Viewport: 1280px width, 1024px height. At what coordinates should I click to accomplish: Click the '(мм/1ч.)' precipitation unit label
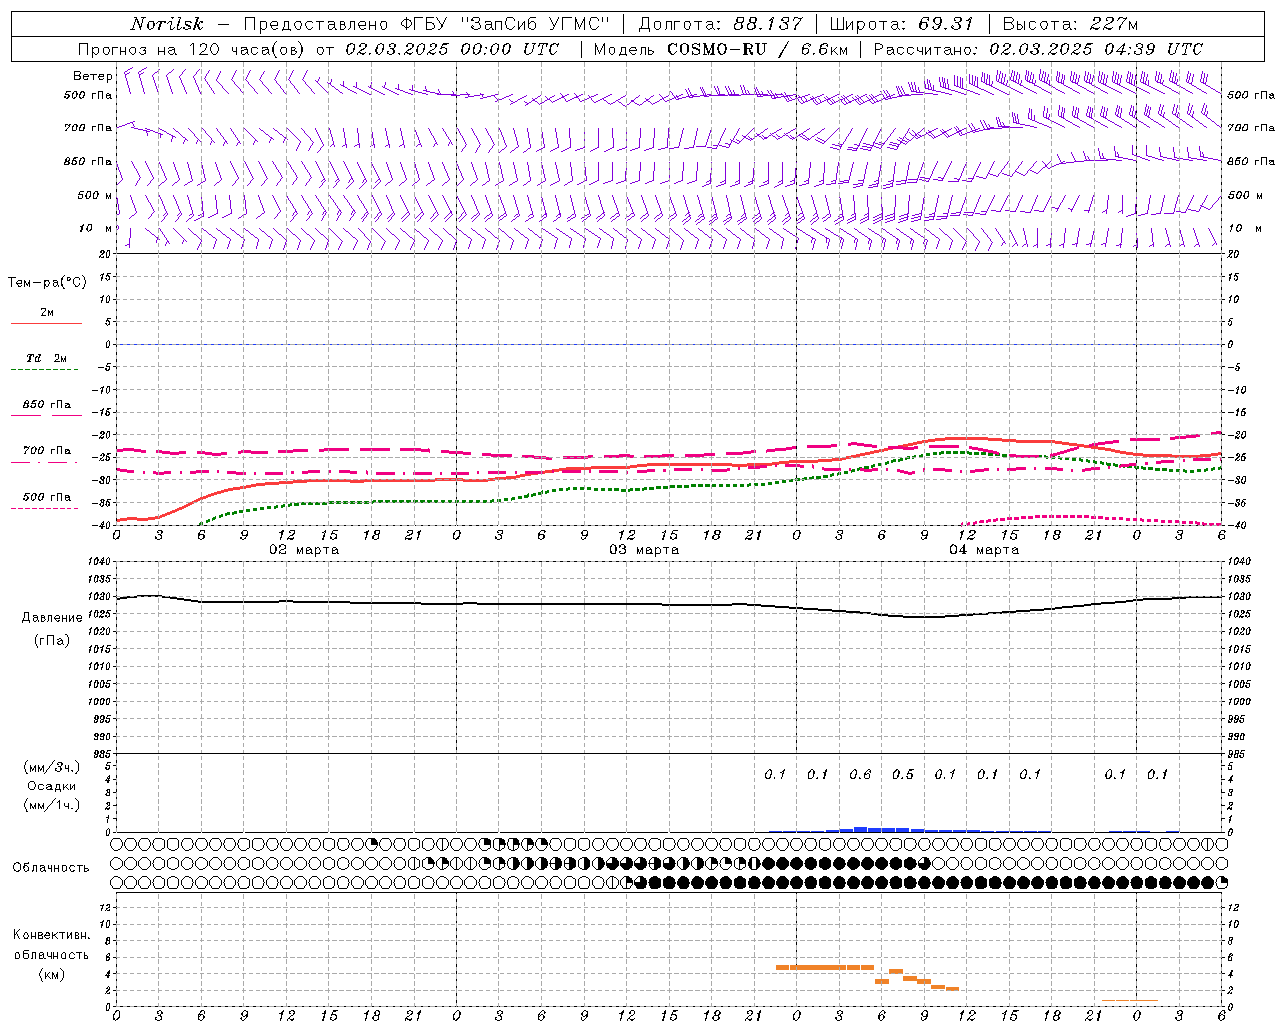(52, 805)
